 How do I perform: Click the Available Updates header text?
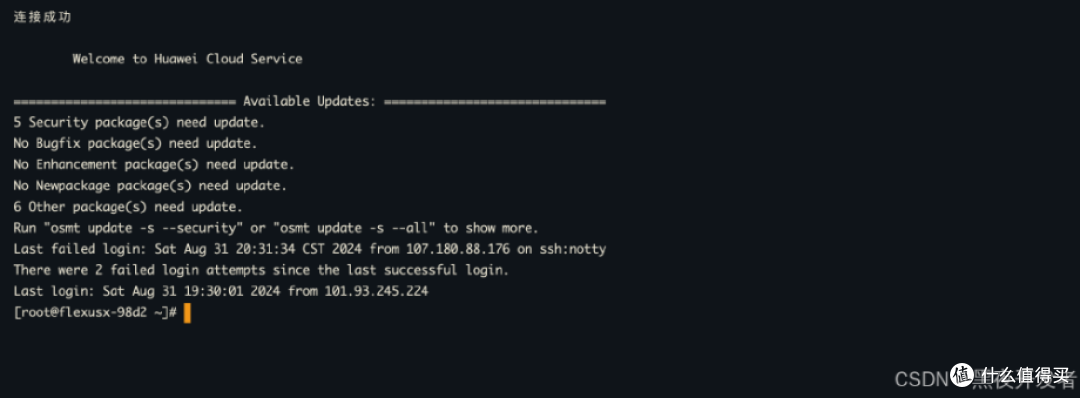click(x=309, y=102)
